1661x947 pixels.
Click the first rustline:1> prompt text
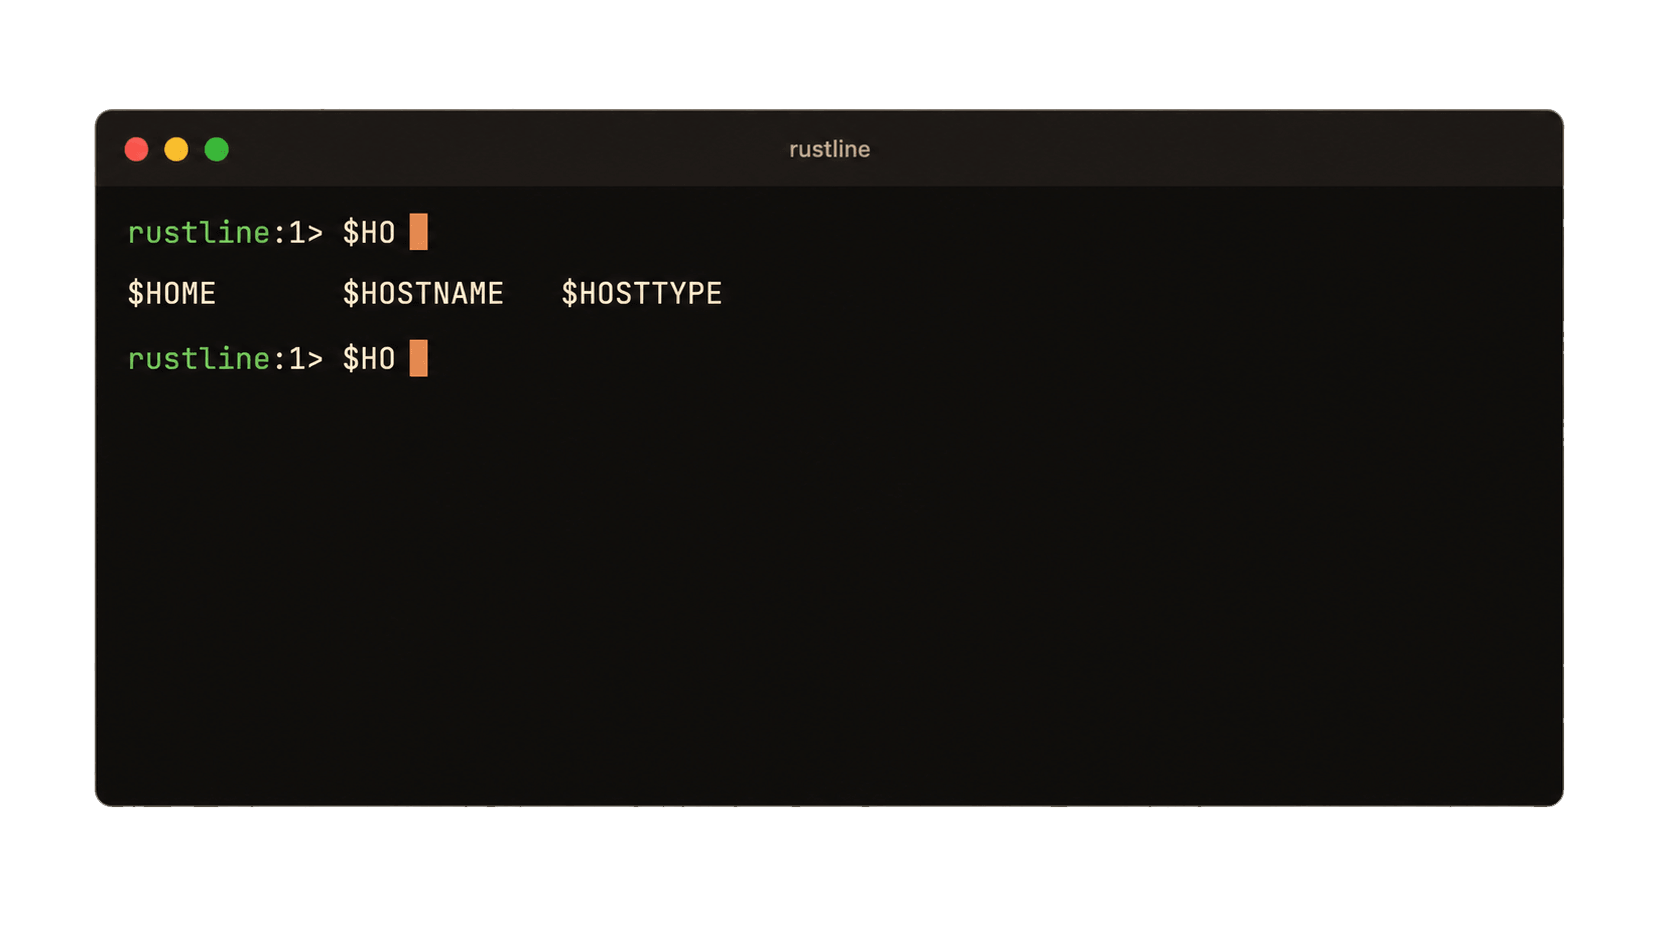coord(225,233)
